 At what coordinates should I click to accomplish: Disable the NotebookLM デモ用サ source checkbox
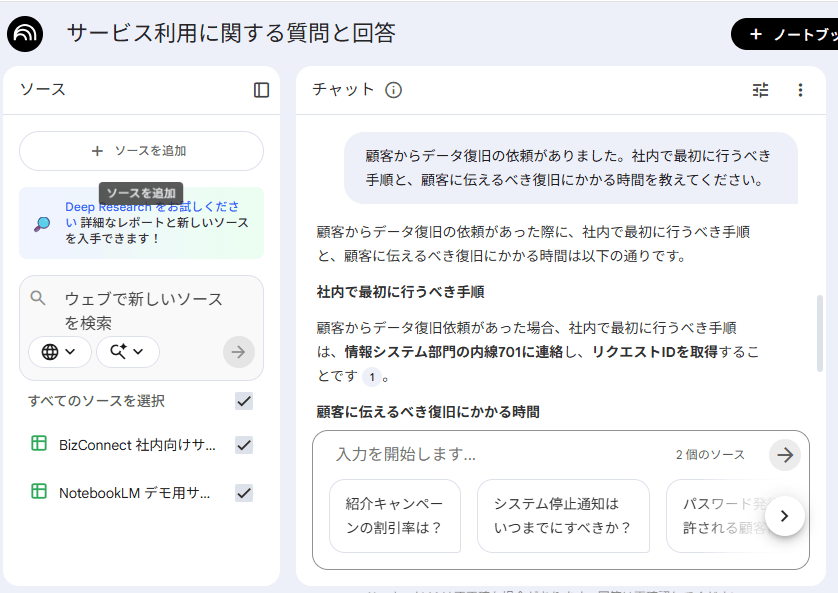pos(243,492)
